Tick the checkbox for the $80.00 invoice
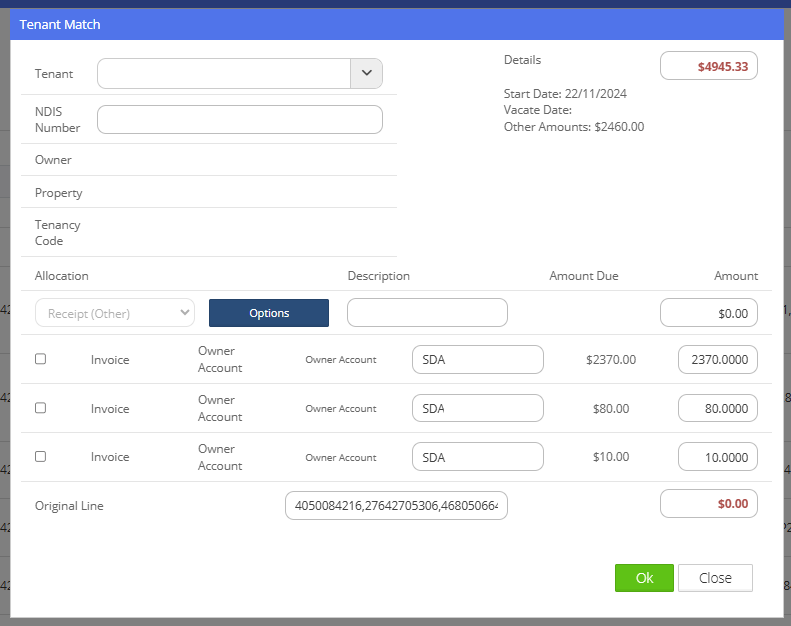Image resolution: width=791 pixels, height=626 pixels. coord(40,408)
